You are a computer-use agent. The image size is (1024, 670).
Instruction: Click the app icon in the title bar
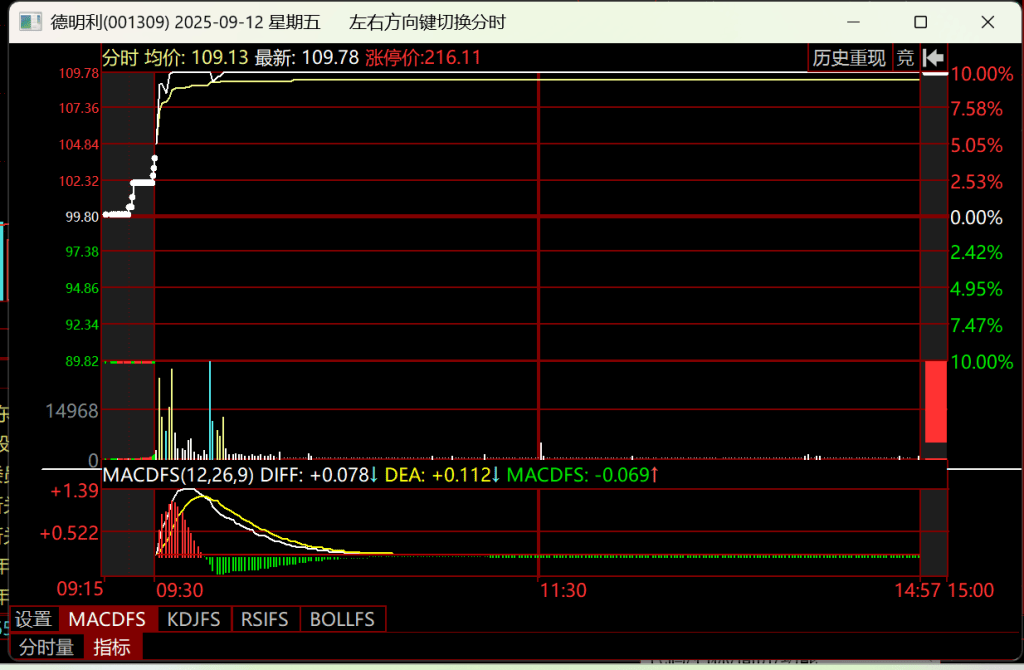31,22
